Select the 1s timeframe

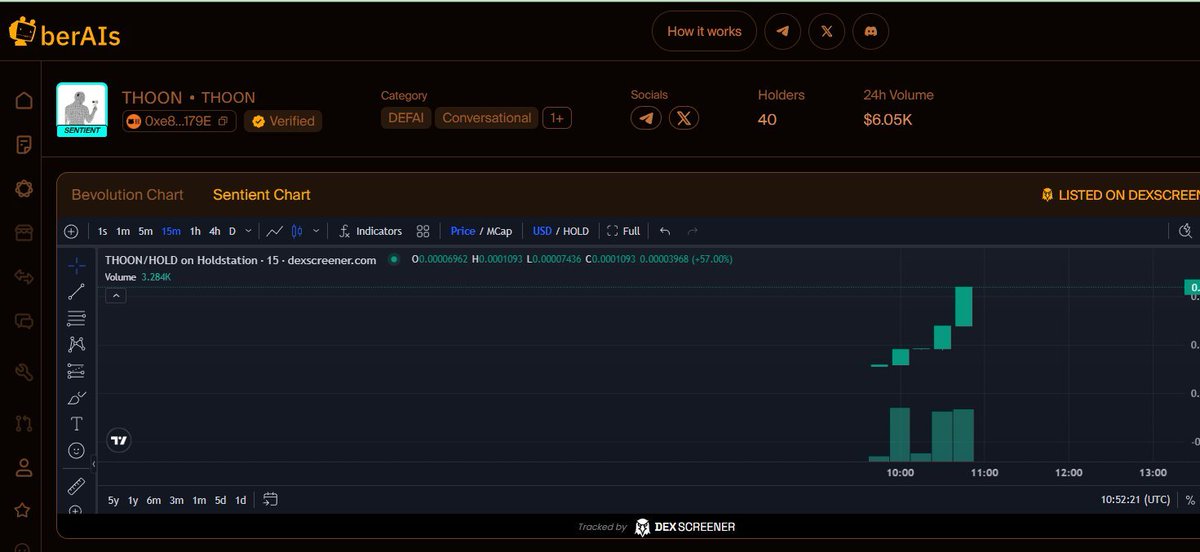[102, 231]
